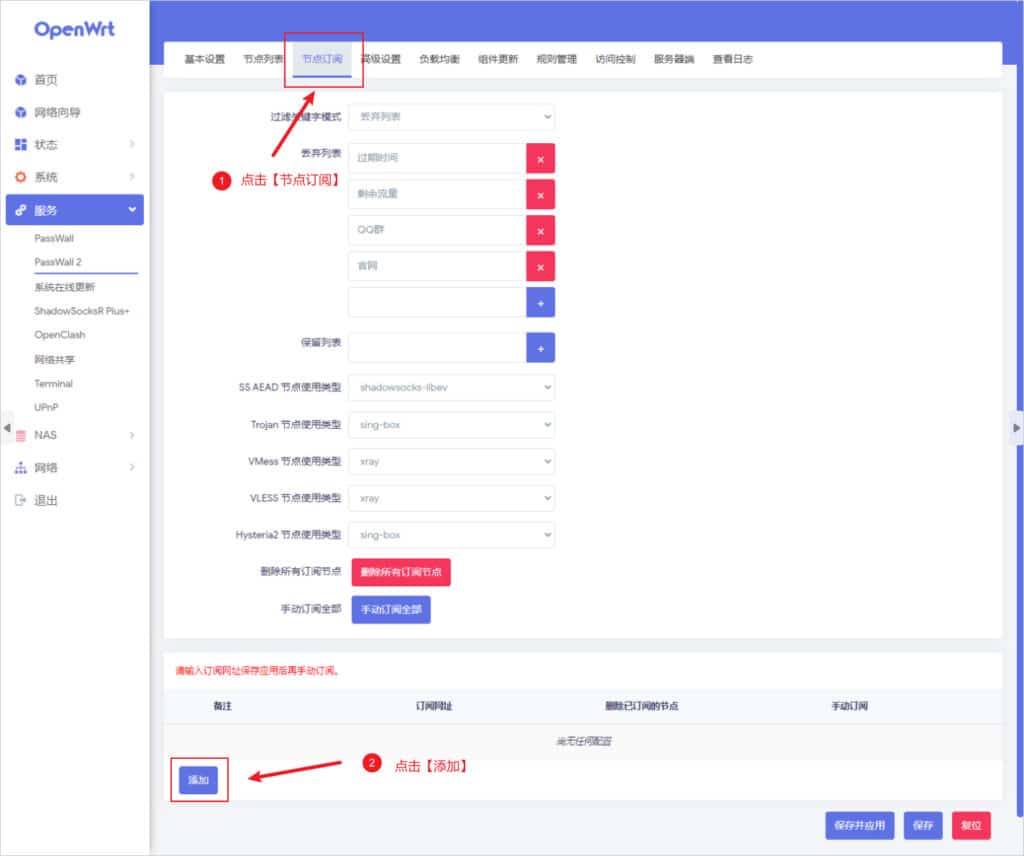Click the 系统 gear icon
Viewport: 1024px width, 856px height.
click(x=21, y=177)
